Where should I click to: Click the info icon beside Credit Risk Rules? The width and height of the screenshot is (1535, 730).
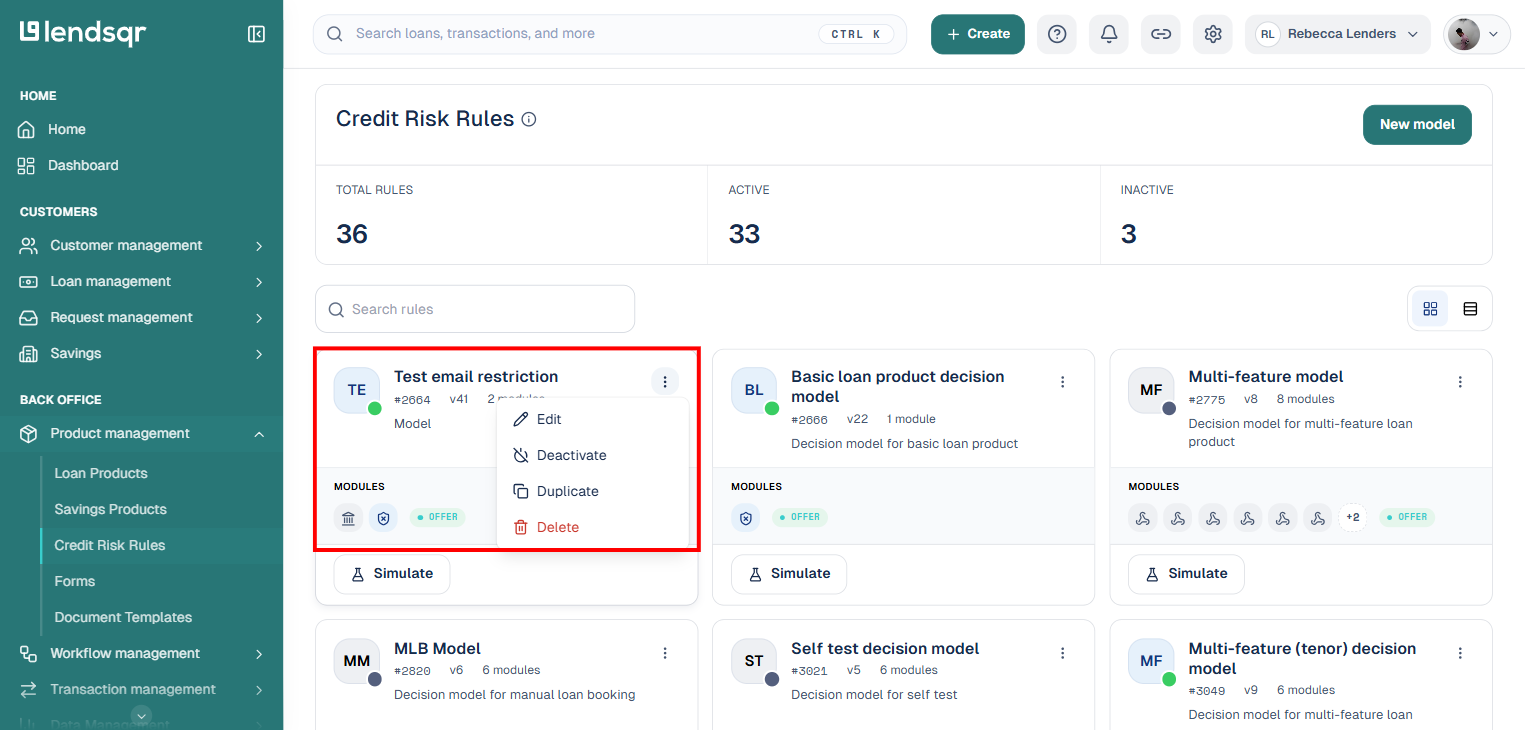point(529,119)
